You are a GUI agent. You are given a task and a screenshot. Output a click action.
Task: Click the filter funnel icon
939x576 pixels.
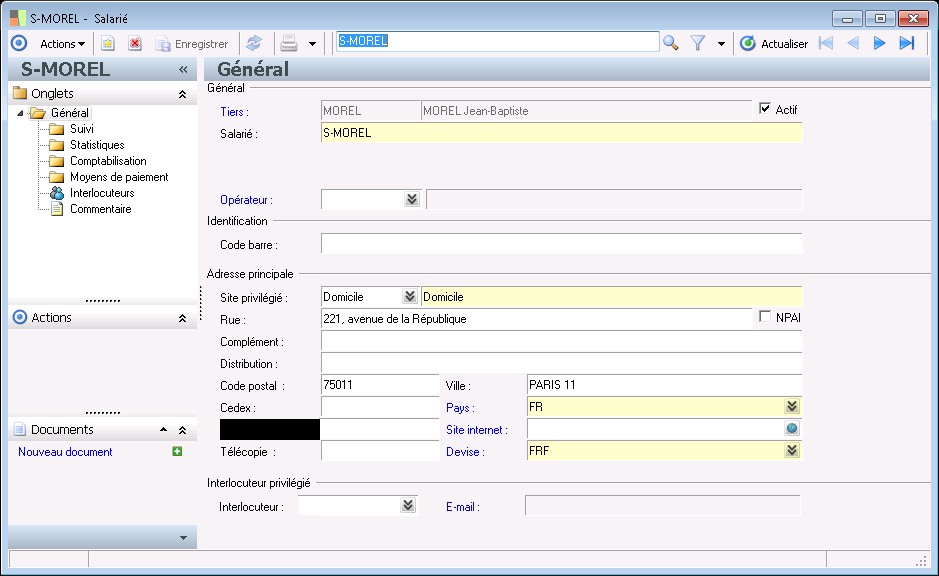[699, 43]
